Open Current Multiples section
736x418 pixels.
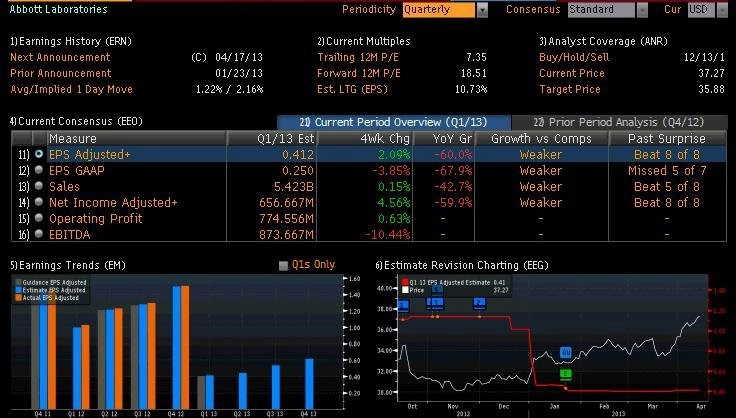(364, 41)
